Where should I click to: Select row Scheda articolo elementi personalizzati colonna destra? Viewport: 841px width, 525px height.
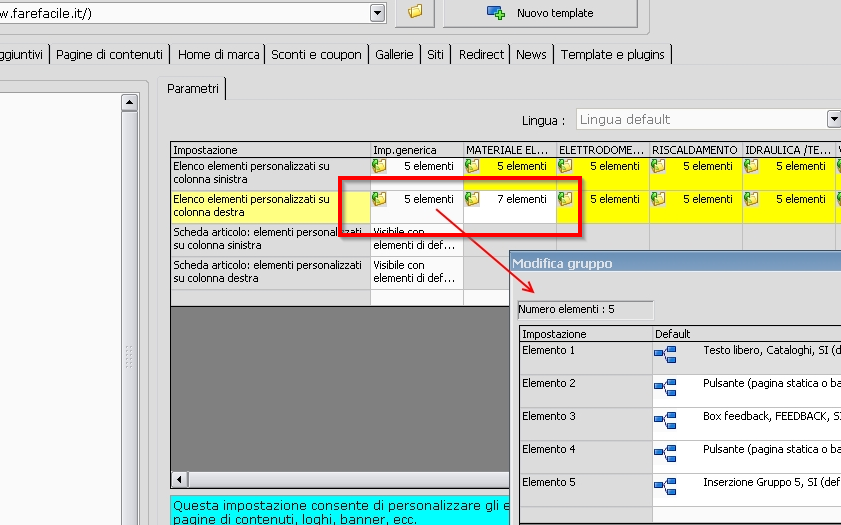point(270,272)
